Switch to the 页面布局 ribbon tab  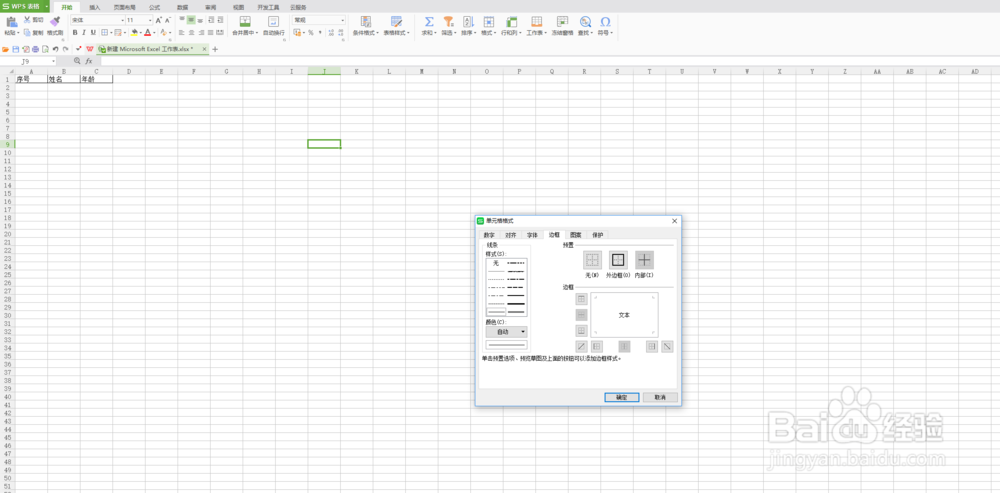coord(124,7)
